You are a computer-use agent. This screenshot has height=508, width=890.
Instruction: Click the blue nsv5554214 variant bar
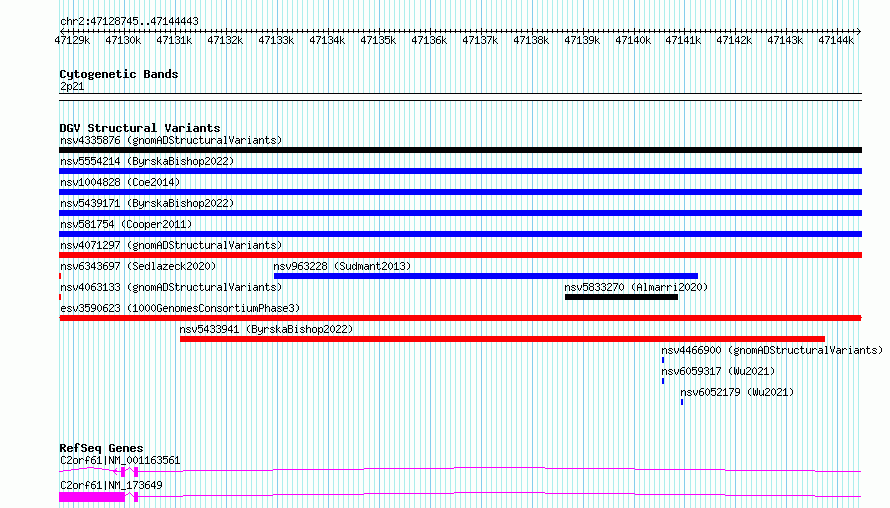point(460,171)
